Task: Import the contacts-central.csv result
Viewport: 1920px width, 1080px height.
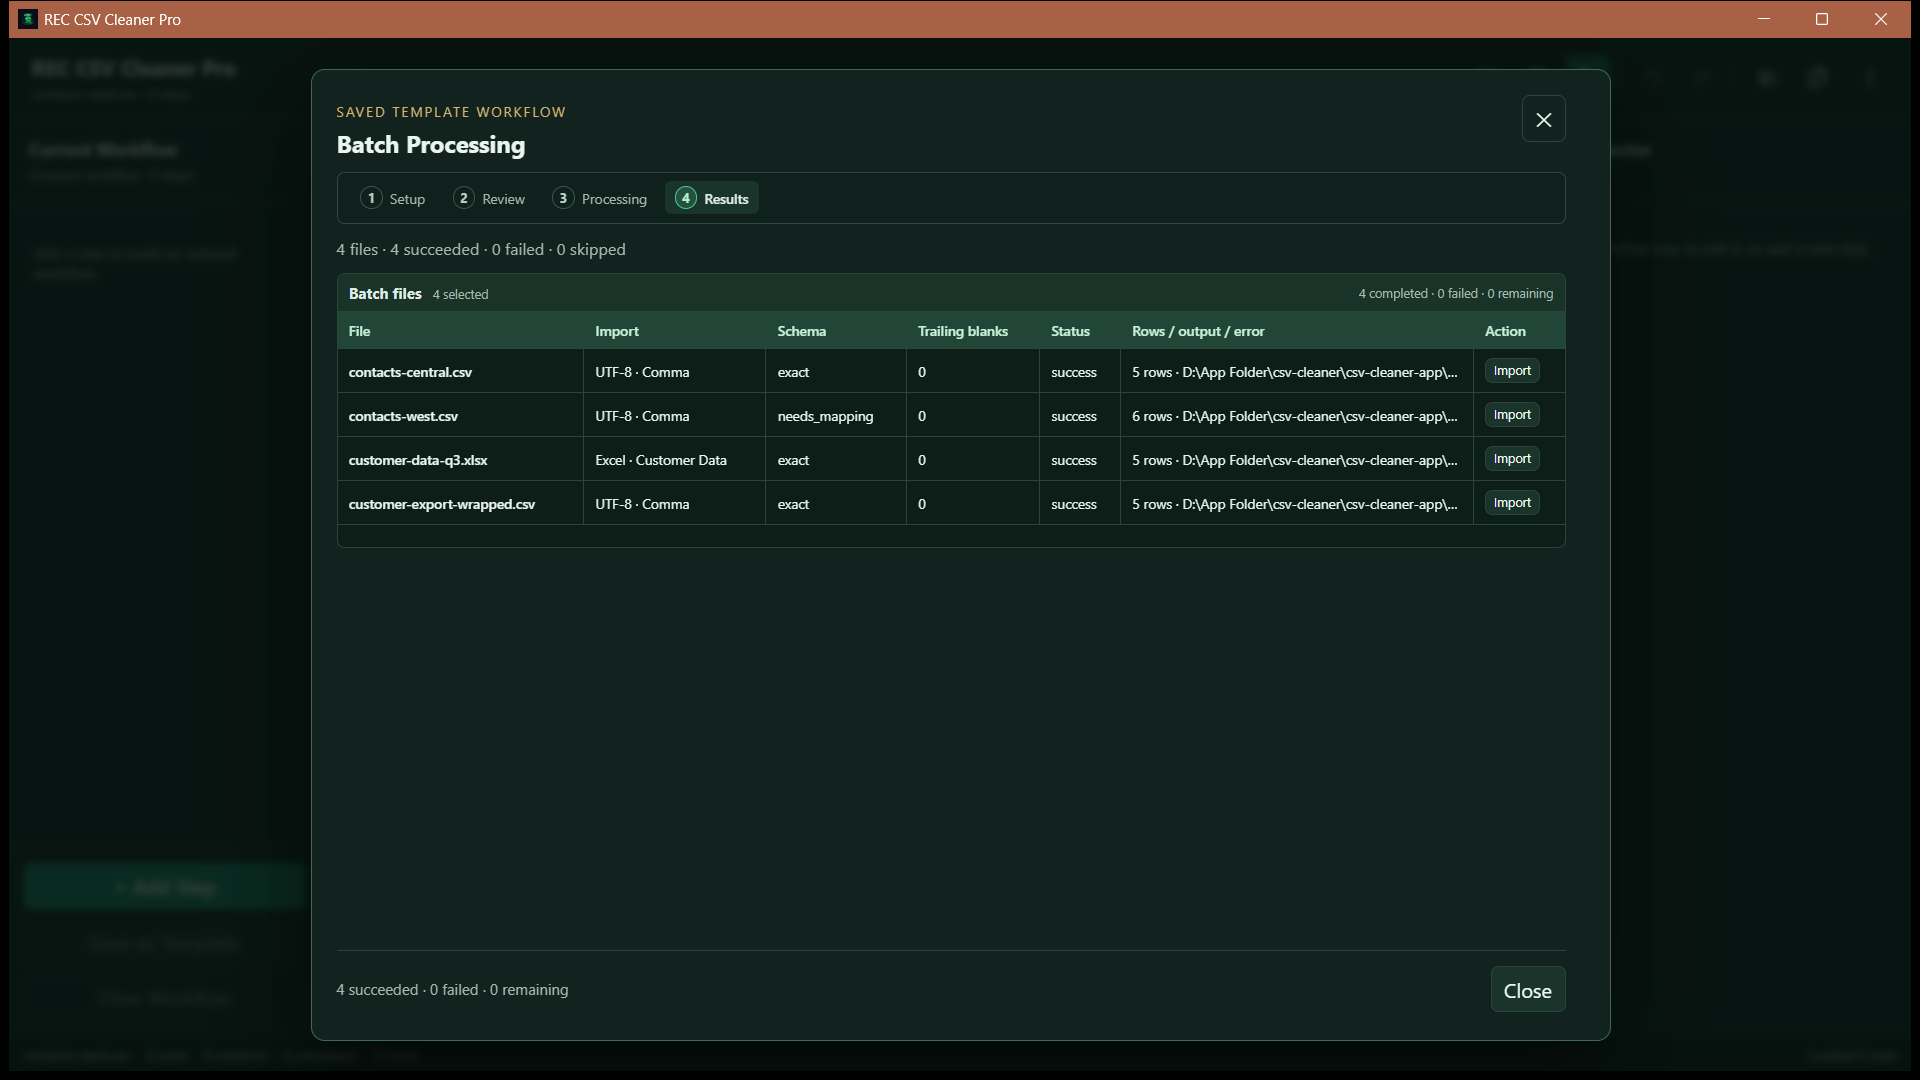Action: tap(1511, 371)
